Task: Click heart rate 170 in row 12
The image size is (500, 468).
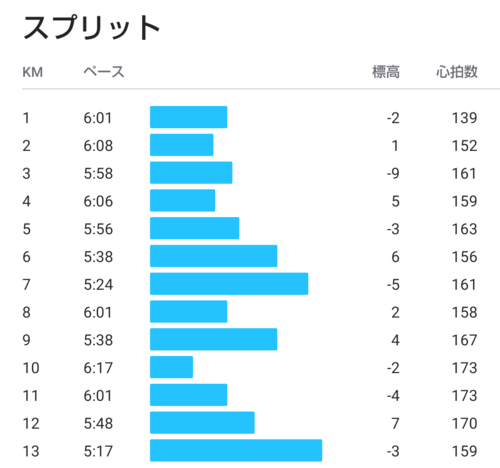Action: pyautogui.click(x=464, y=423)
